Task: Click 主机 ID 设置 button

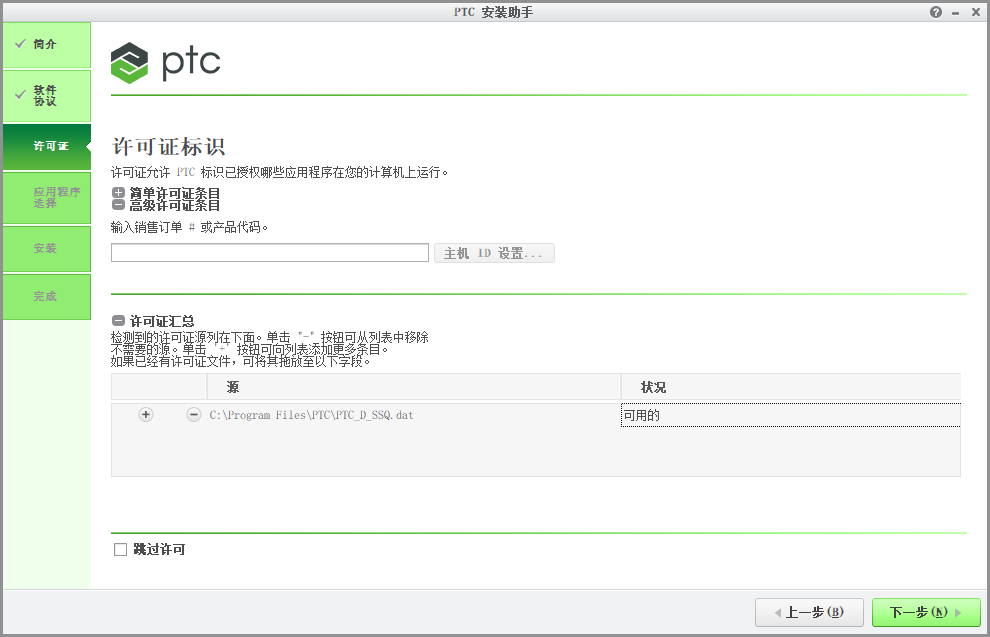Action: coord(494,253)
